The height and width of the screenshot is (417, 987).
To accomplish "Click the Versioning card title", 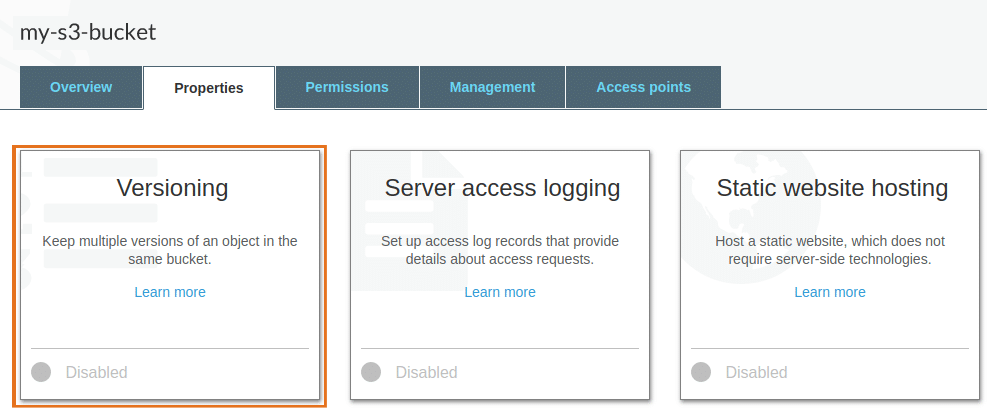I will 172,188.
